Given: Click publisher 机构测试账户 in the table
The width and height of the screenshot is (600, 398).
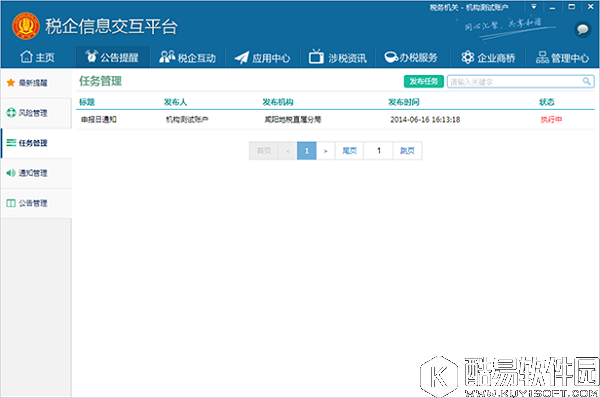Looking at the screenshot, I should 187,120.
